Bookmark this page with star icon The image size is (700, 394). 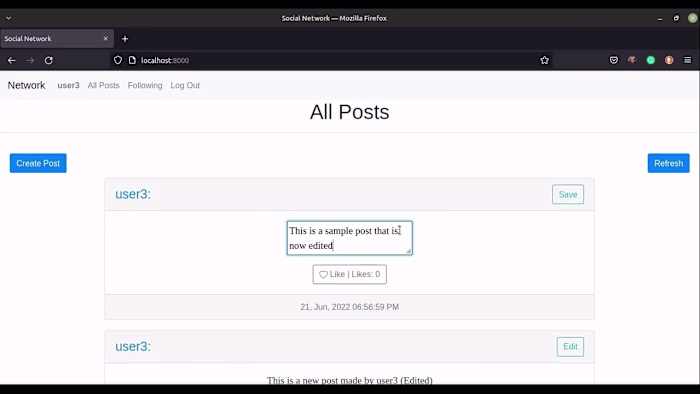click(544, 60)
